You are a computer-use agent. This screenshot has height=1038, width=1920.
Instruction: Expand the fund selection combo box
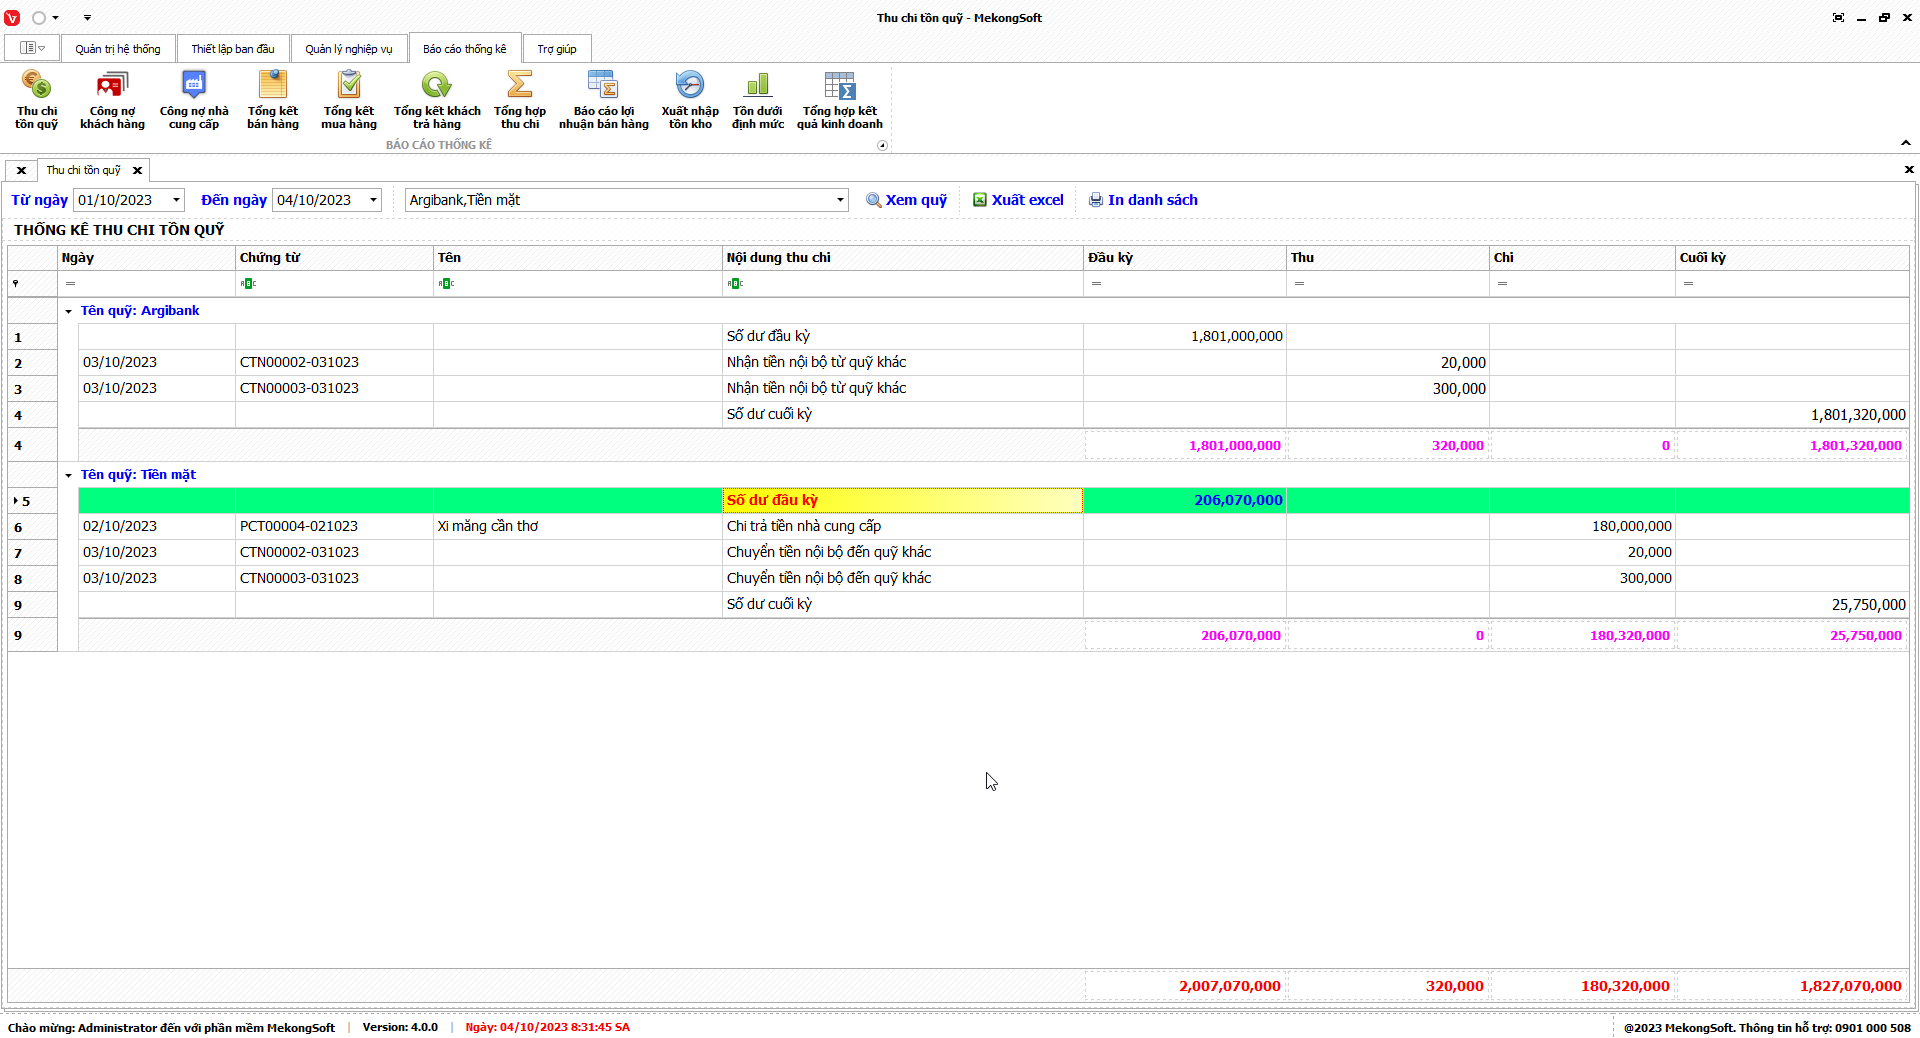pyautogui.click(x=839, y=200)
